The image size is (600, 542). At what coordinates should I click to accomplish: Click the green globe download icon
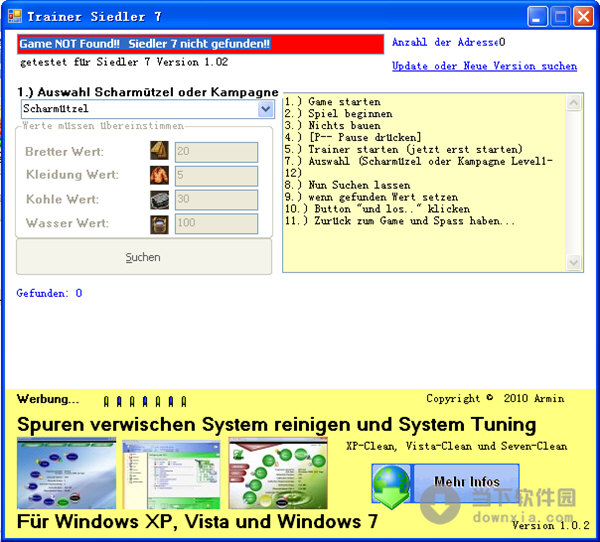click(x=391, y=486)
